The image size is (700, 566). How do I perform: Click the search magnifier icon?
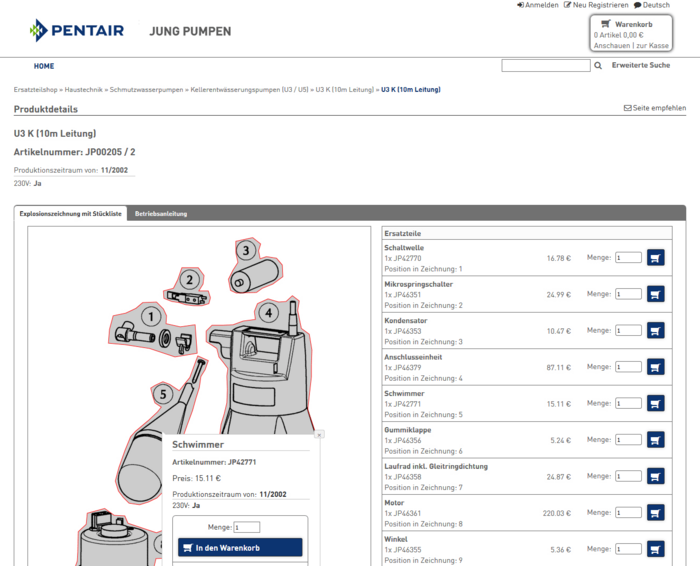598,66
